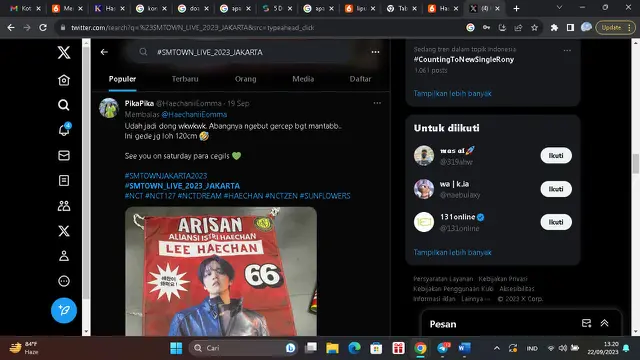
Task: Expand the Pesan messages drawer
Action: pos(604,323)
